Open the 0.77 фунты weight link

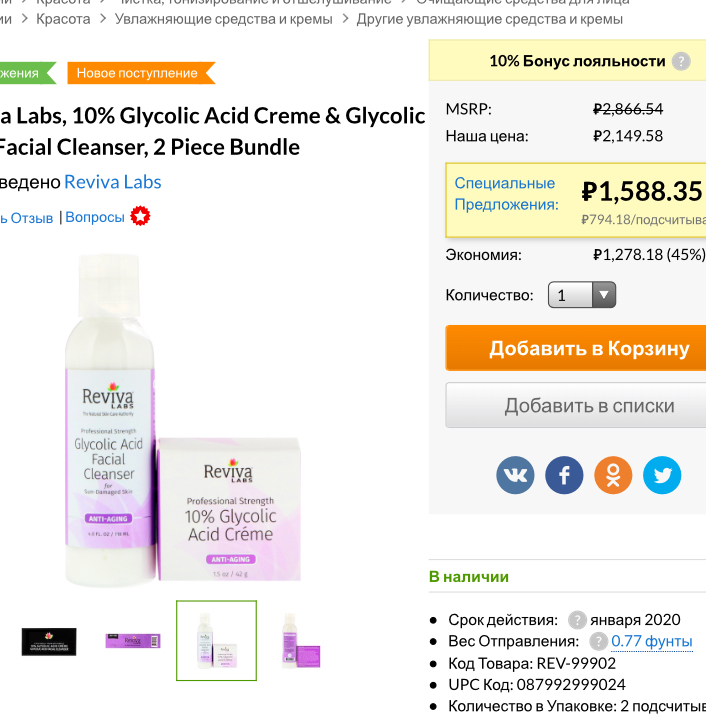(651, 641)
